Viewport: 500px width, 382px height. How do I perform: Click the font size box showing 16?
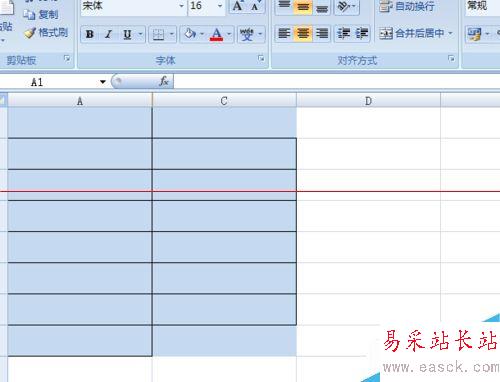[202, 6]
